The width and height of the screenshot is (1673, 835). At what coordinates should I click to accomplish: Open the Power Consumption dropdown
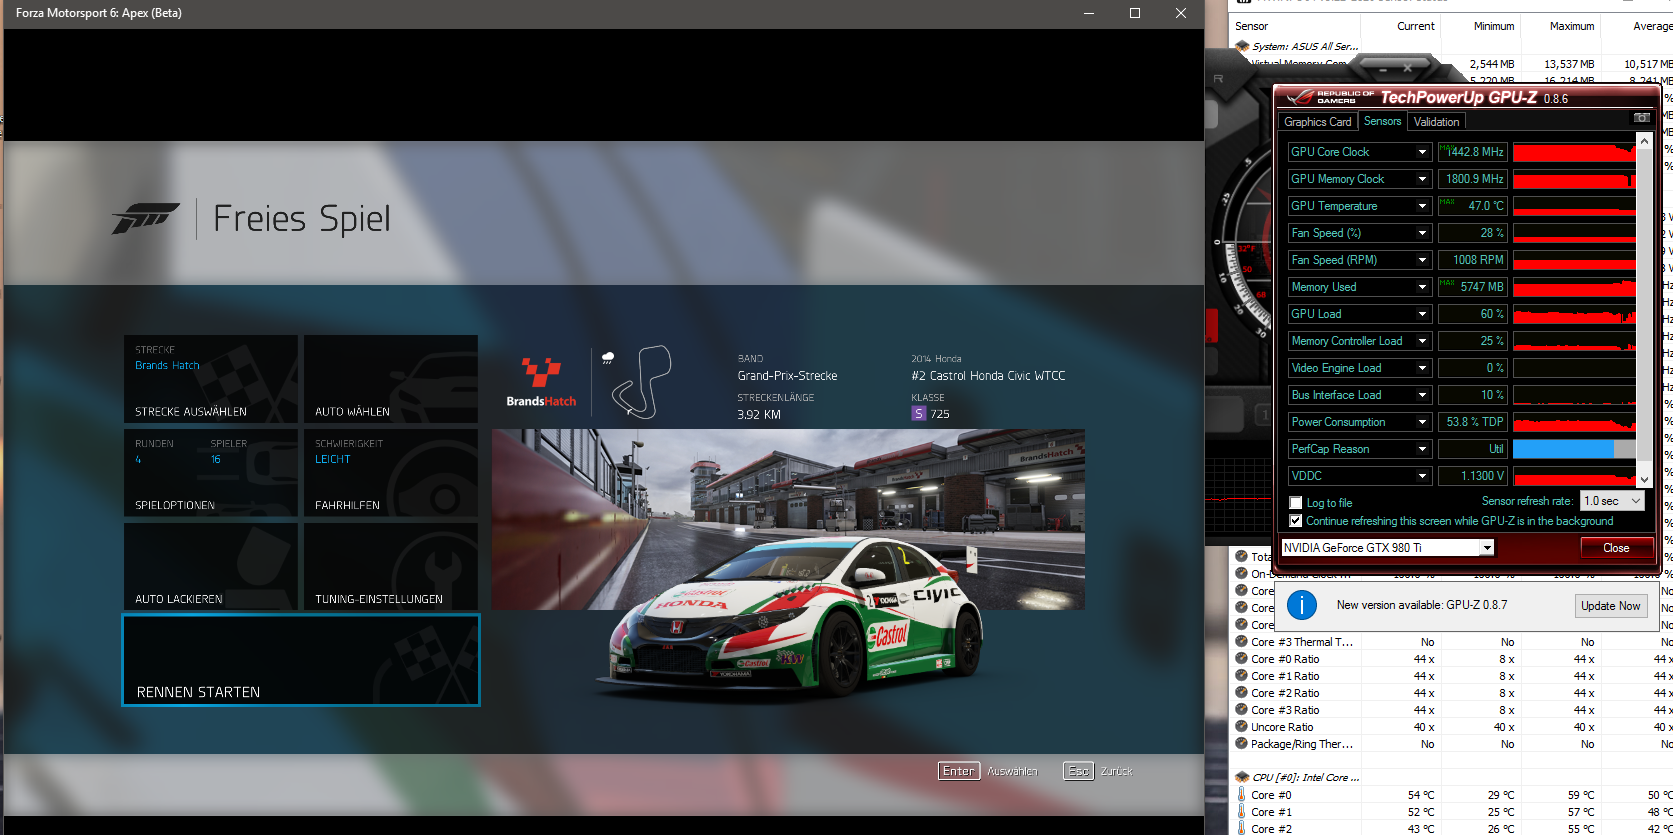[x=1422, y=422]
